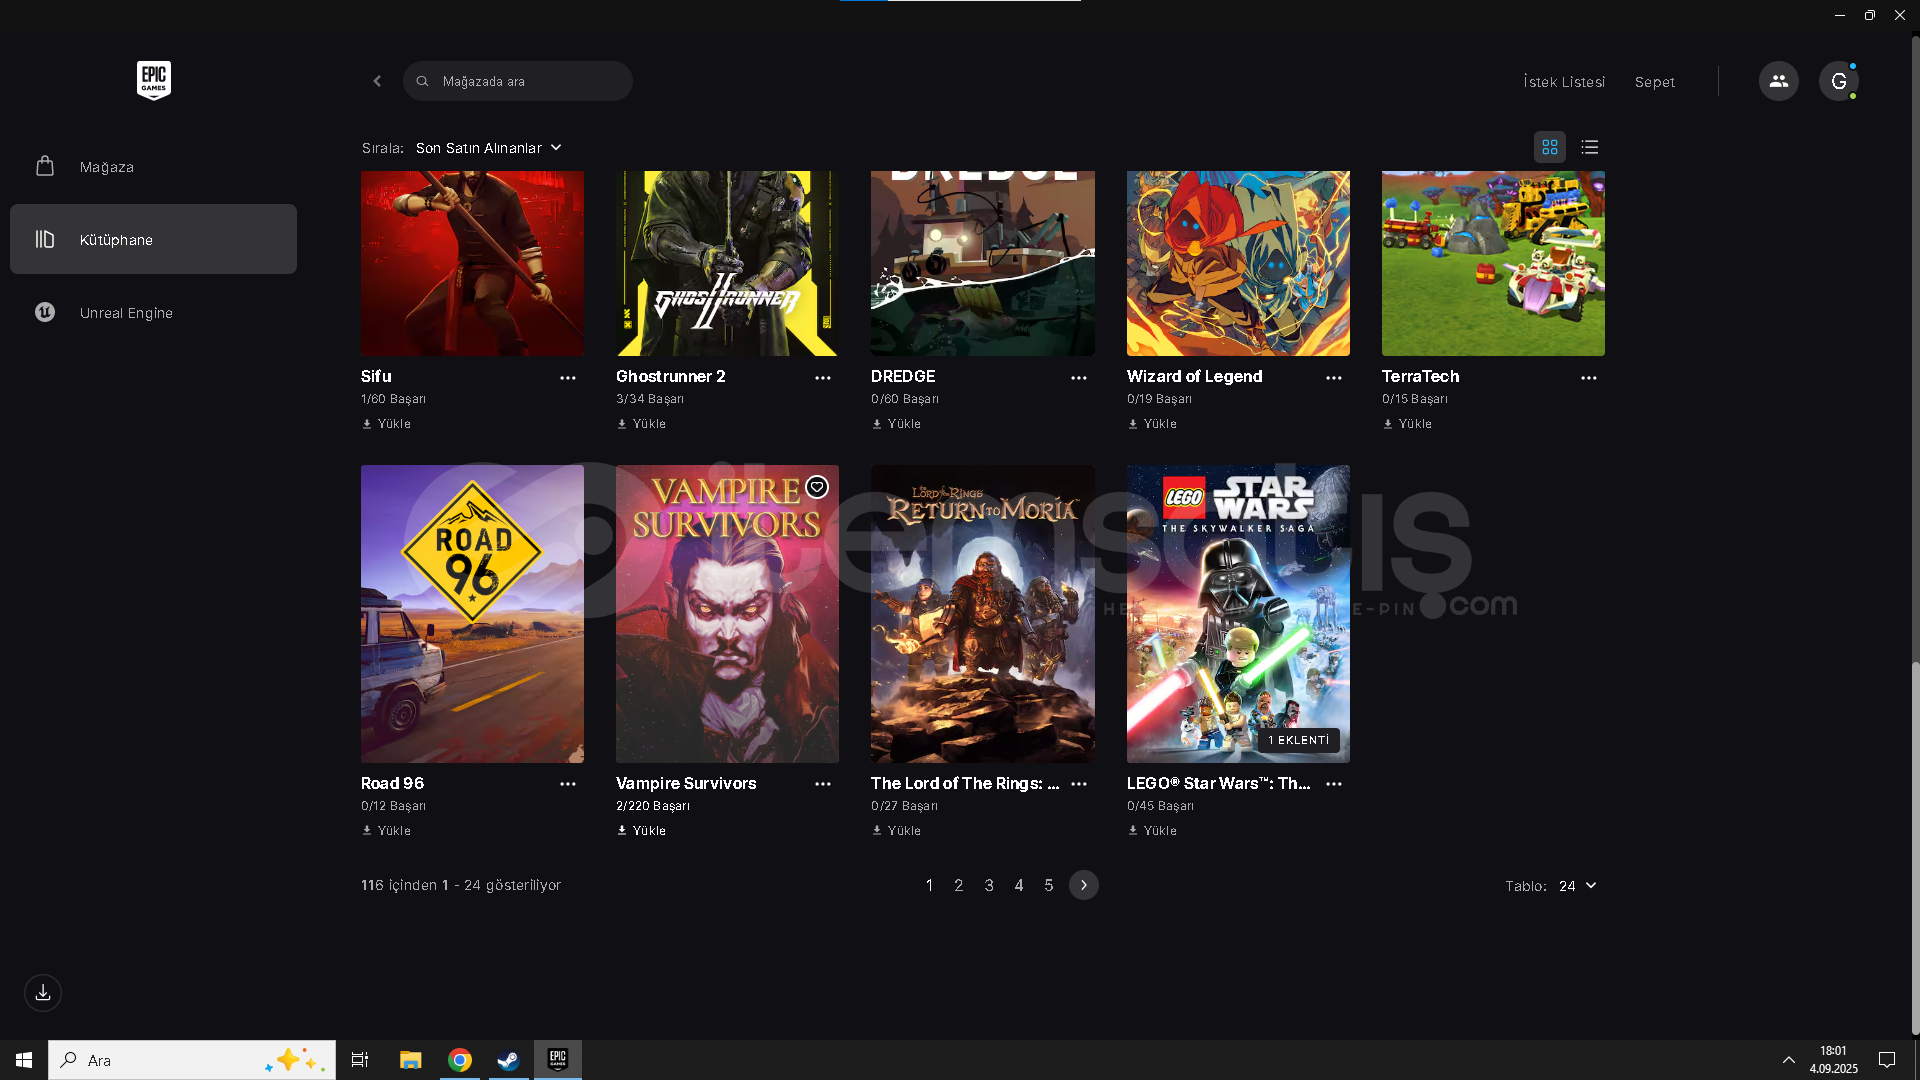Viewport: 1920px width, 1080px height.
Task: Open Sifu cover thumbnail
Action: (472, 263)
